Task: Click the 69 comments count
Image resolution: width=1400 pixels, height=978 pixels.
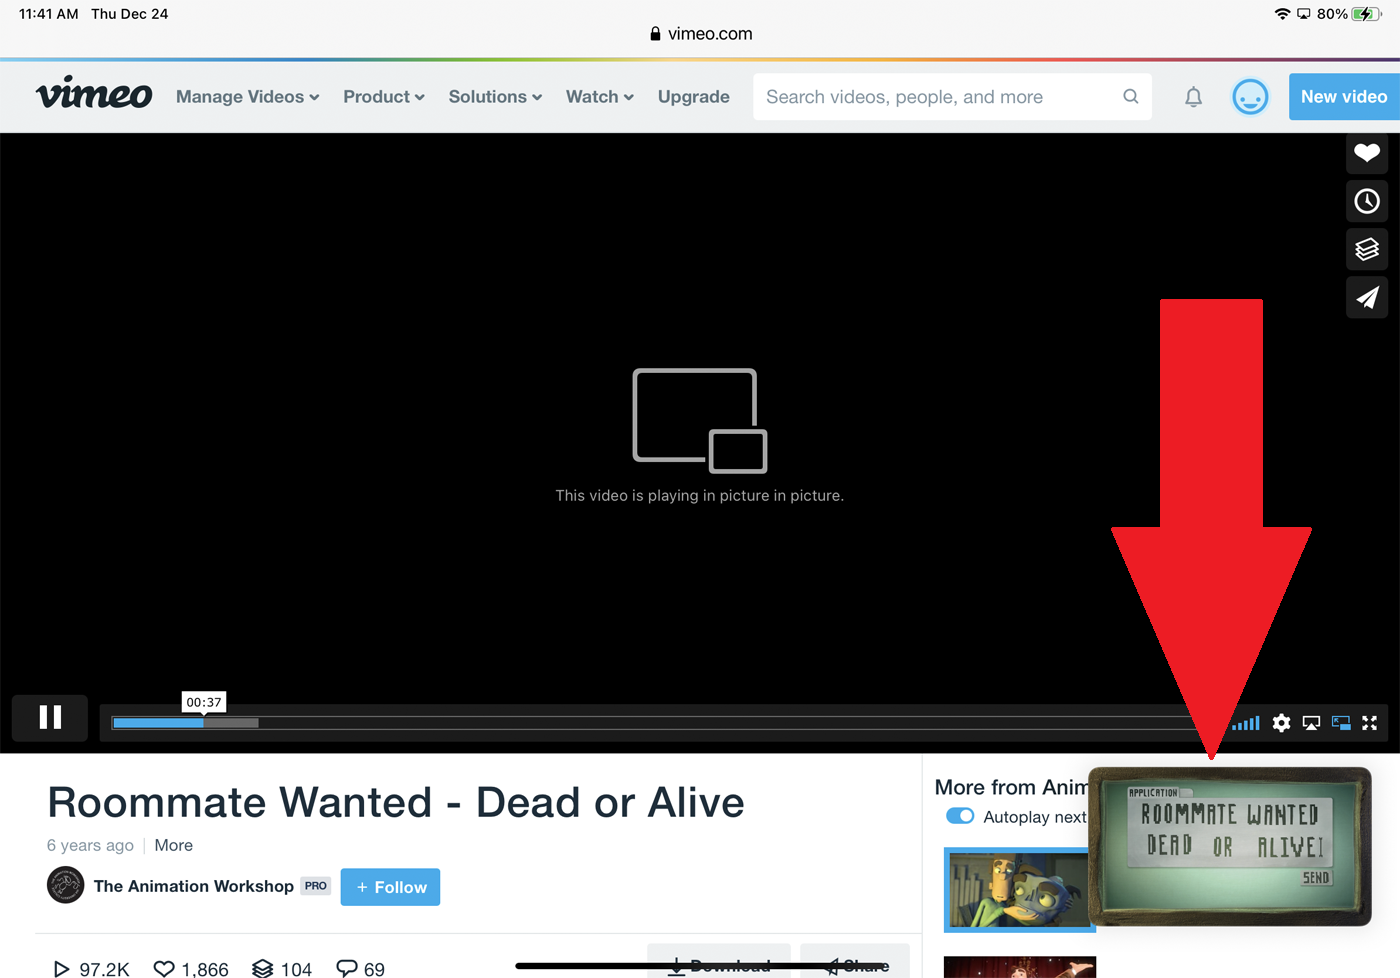Action: (x=361, y=968)
